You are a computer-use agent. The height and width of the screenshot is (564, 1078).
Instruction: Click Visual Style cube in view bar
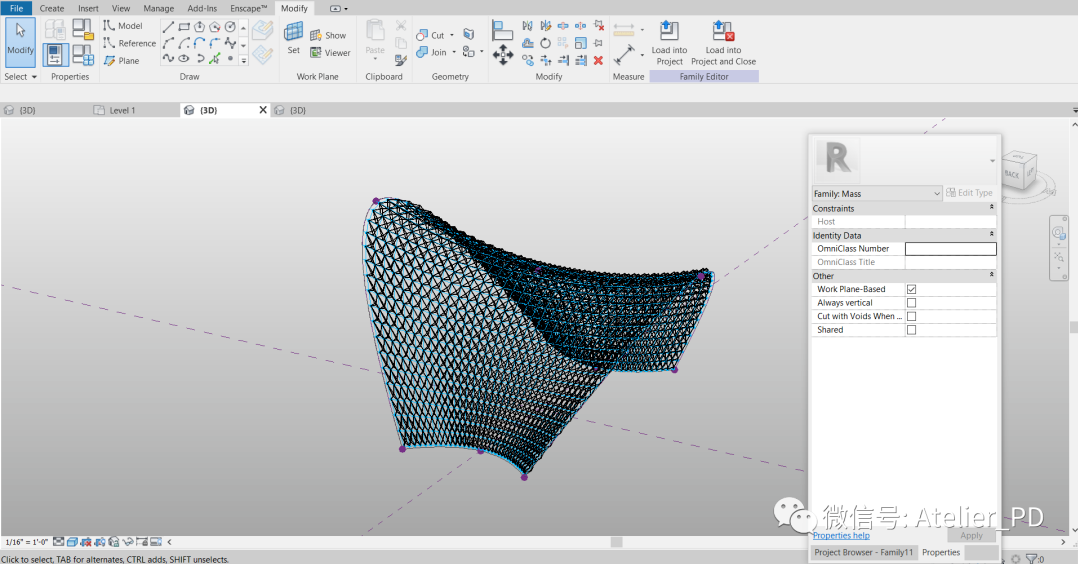coord(72,542)
